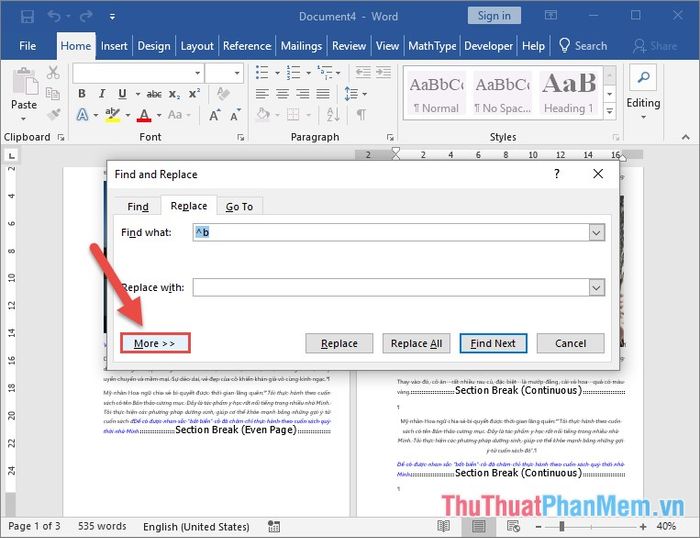Open Customize Quick Access Toolbar menu
The image size is (700, 538).
pos(112,17)
